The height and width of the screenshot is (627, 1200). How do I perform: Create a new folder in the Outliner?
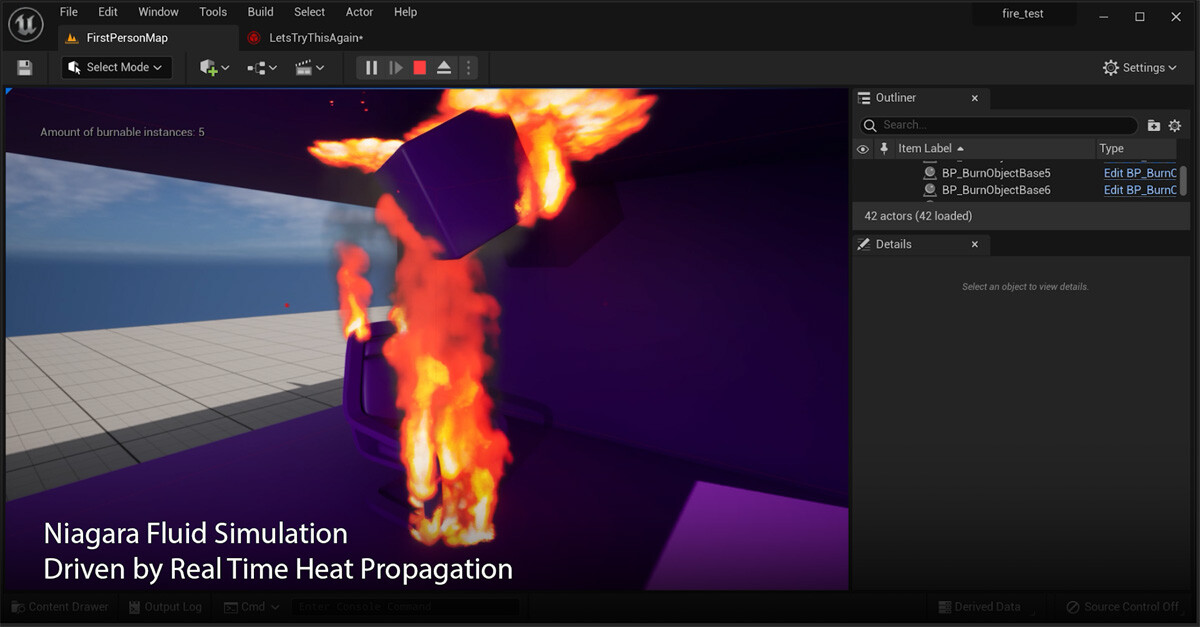pos(1154,125)
